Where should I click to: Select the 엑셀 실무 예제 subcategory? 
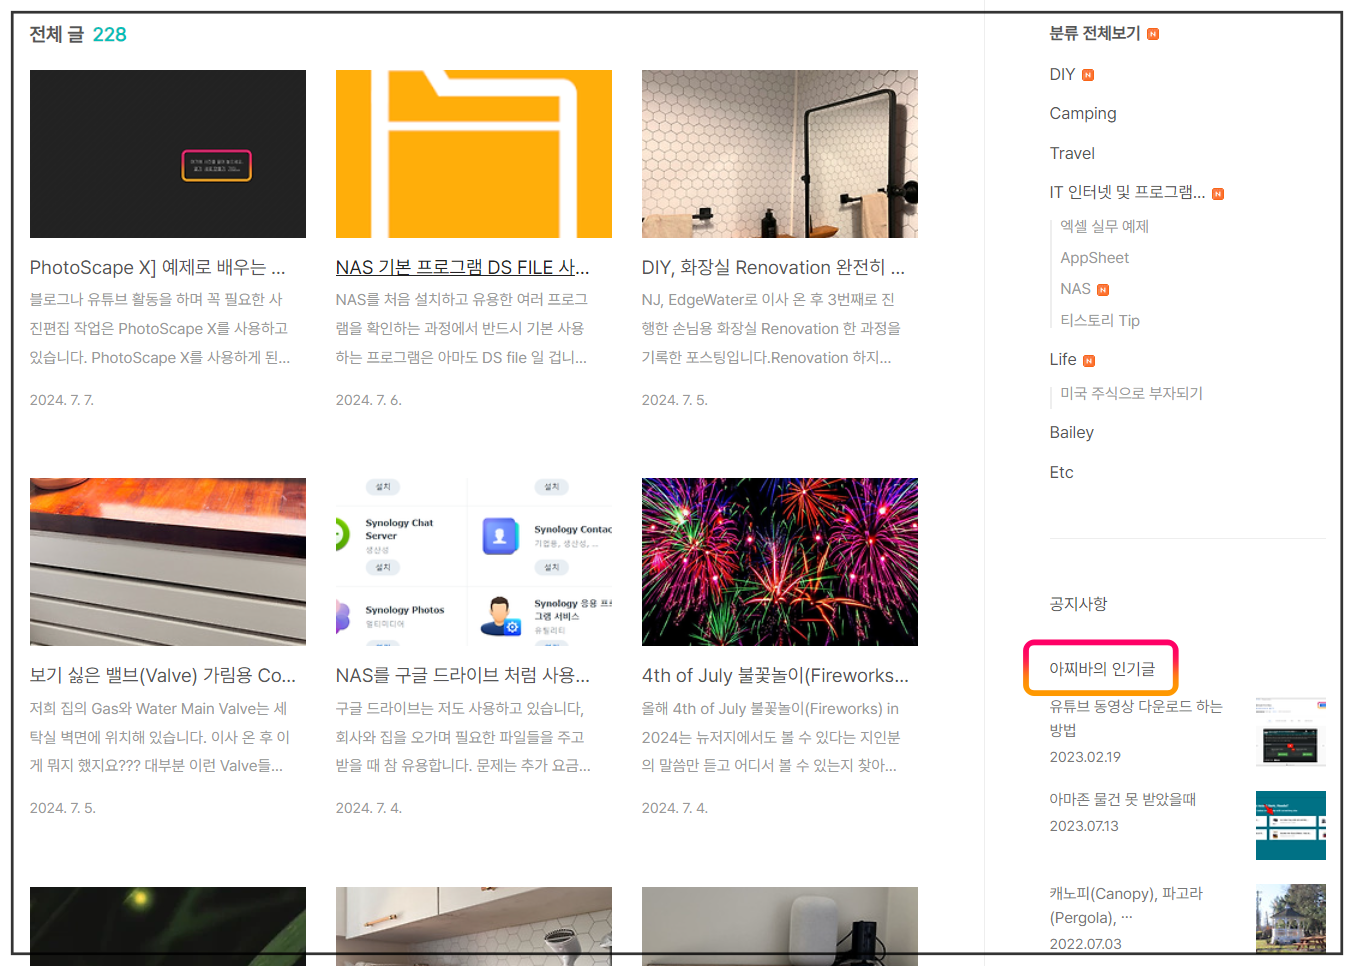point(1104,226)
